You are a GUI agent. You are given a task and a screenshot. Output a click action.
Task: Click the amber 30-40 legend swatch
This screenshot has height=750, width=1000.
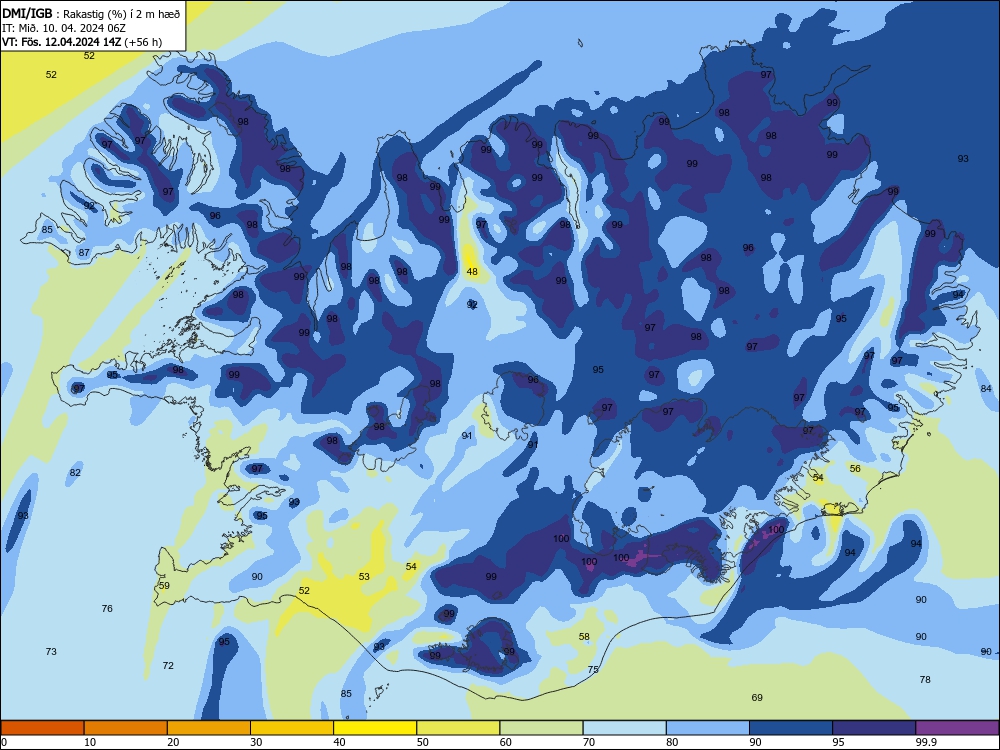(x=292, y=728)
